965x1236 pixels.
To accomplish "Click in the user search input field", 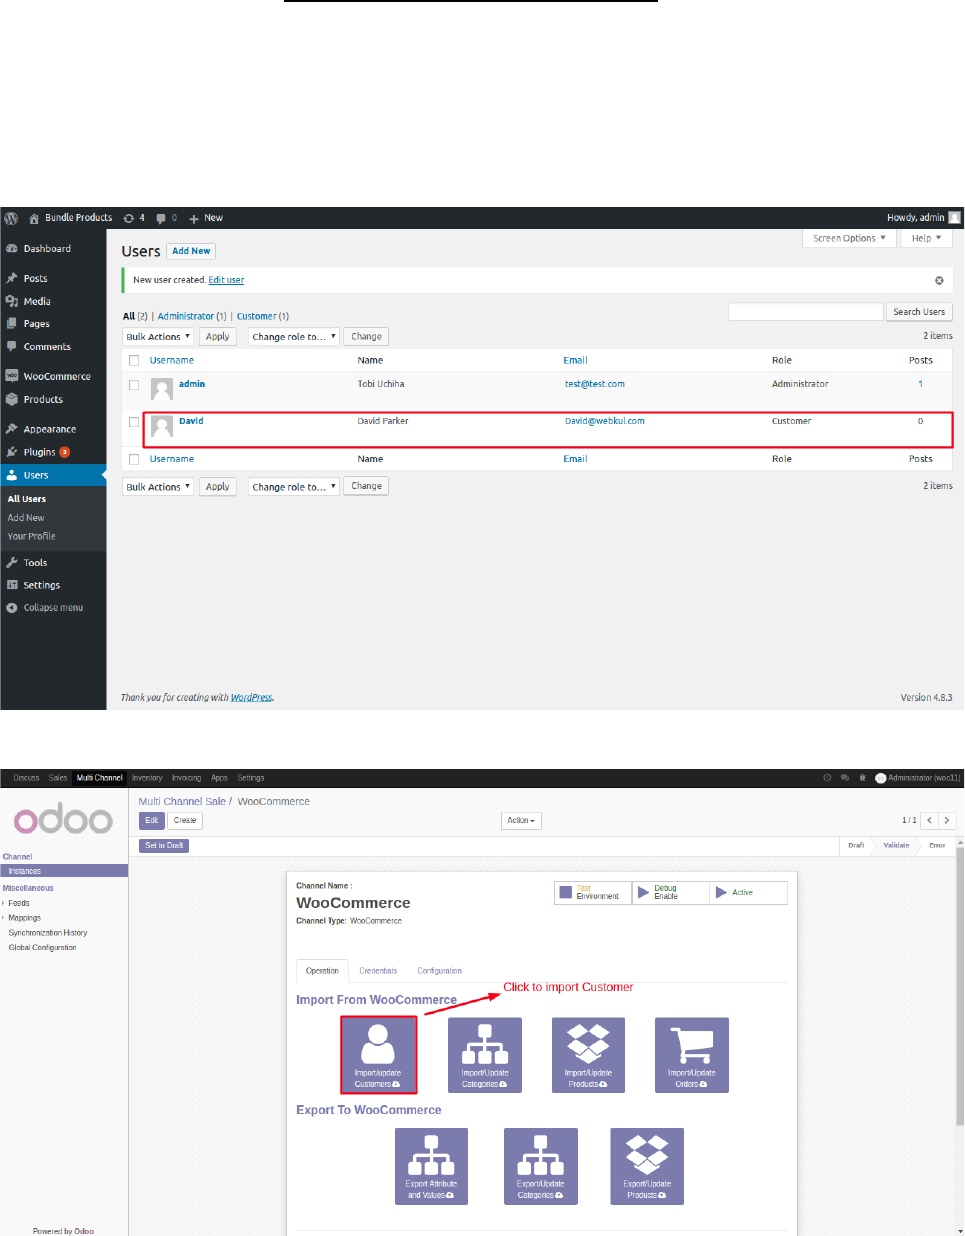I will [806, 312].
